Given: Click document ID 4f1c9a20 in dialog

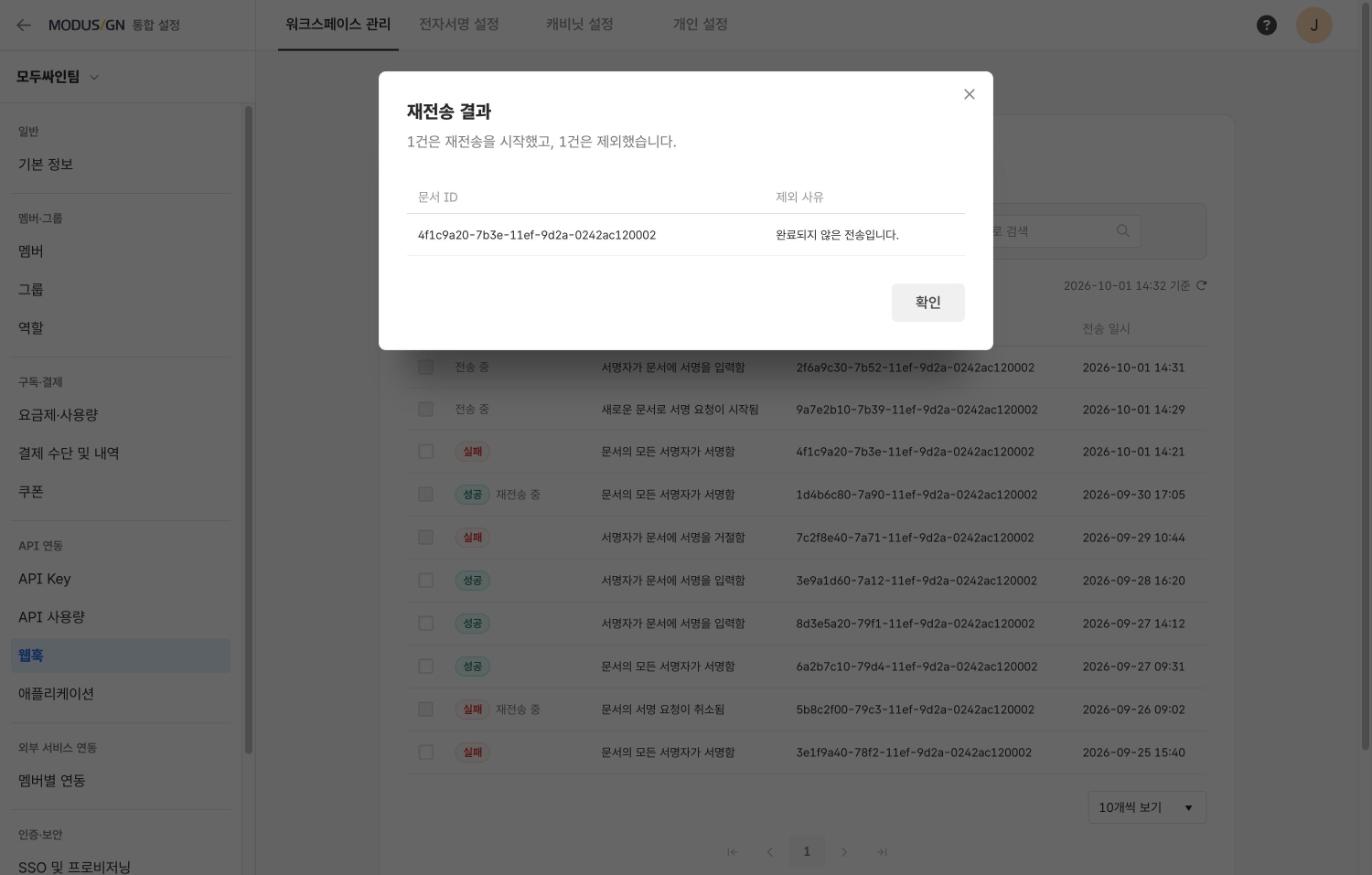Looking at the screenshot, I should coord(537,235).
